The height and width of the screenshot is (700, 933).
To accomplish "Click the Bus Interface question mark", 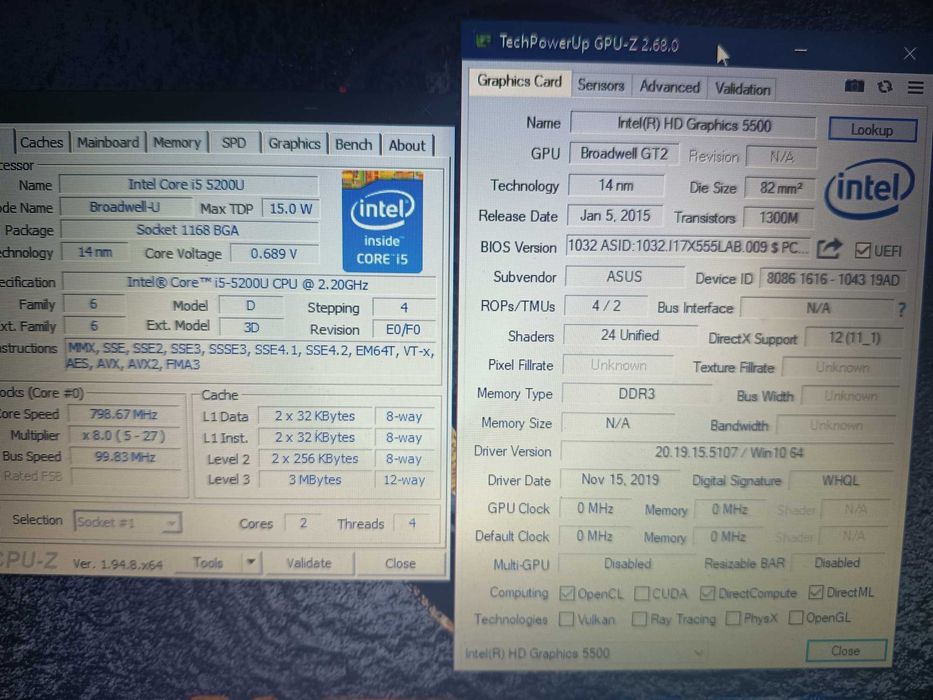I will [902, 310].
